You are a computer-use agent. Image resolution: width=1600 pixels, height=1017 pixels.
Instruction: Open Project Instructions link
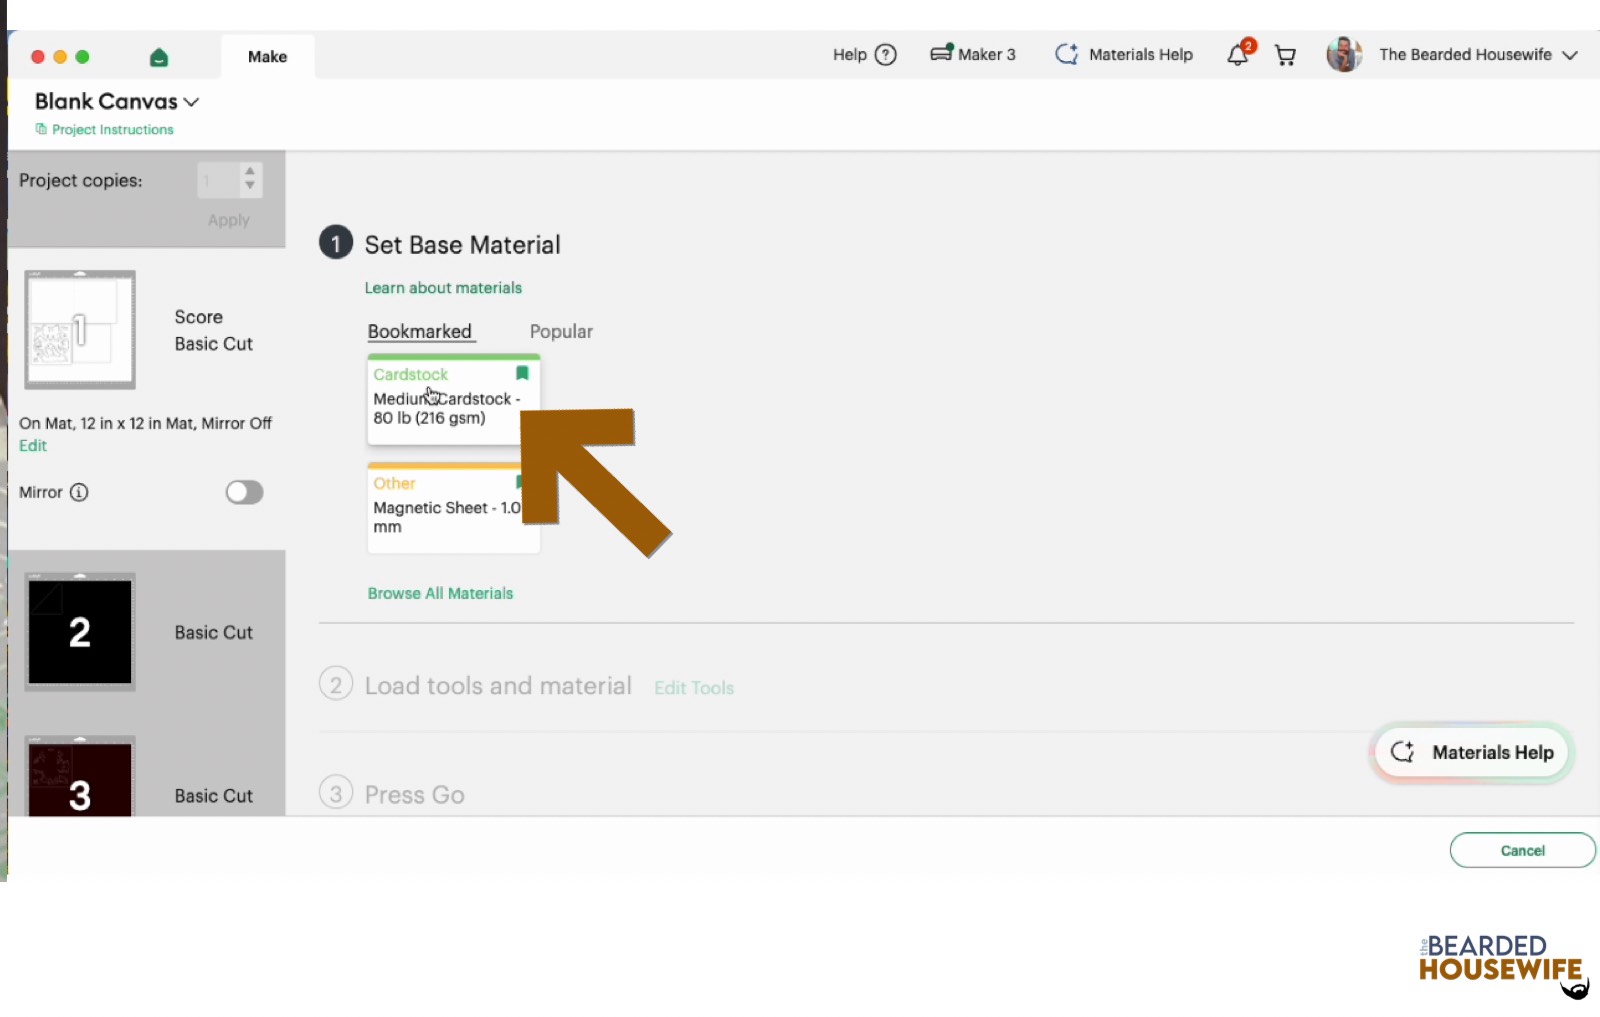pos(113,130)
